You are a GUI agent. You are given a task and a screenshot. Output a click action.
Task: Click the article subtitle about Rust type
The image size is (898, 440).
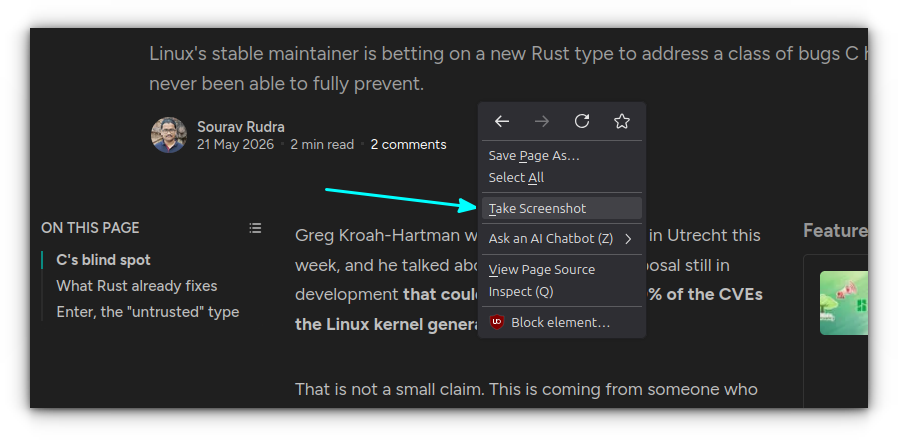[x=509, y=69]
